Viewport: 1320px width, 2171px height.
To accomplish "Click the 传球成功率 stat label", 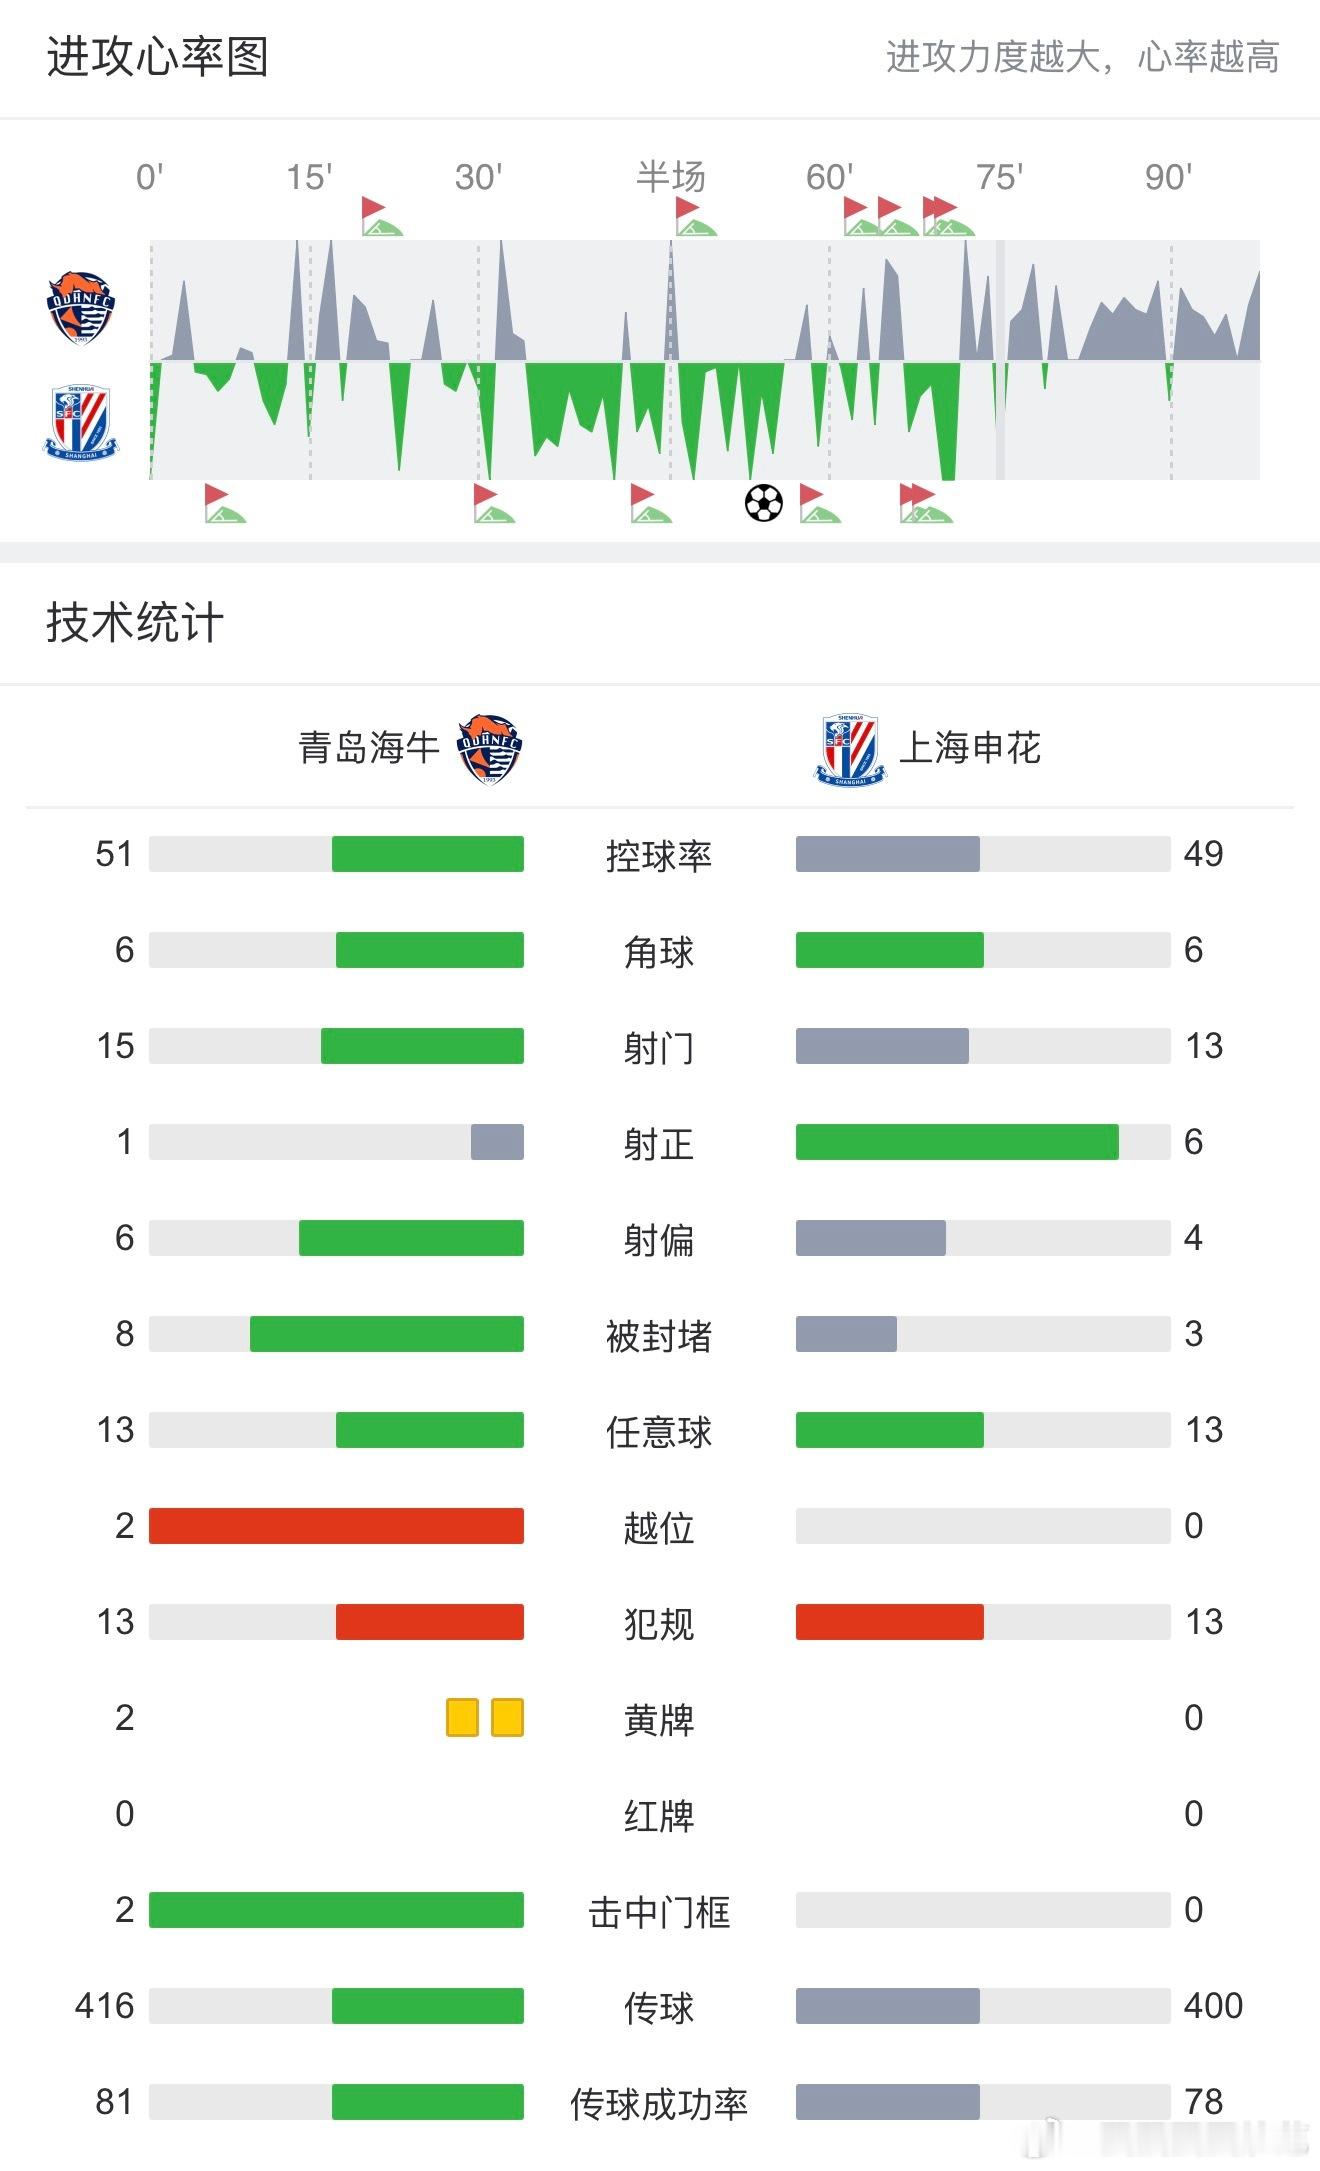I will click(659, 2103).
